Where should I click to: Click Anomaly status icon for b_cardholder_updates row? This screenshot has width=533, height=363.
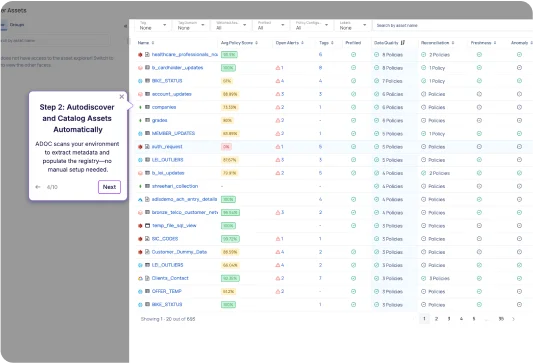(x=519, y=68)
